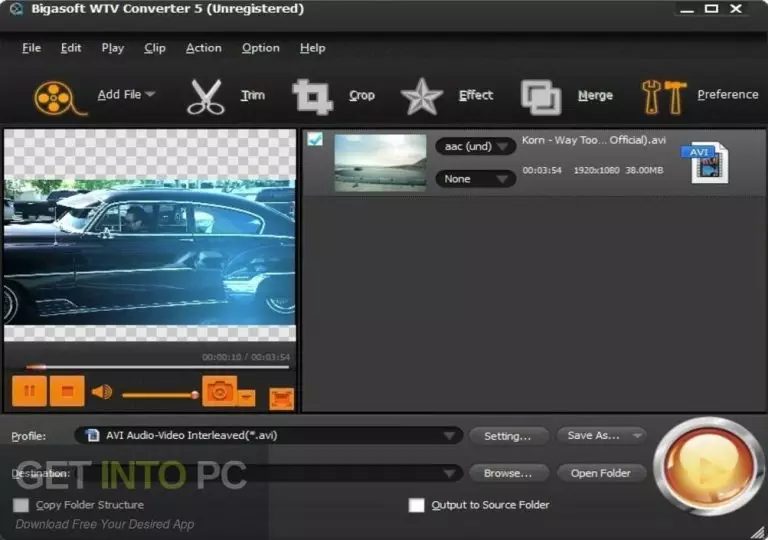Click the 38.00MB file size text

tap(644, 171)
